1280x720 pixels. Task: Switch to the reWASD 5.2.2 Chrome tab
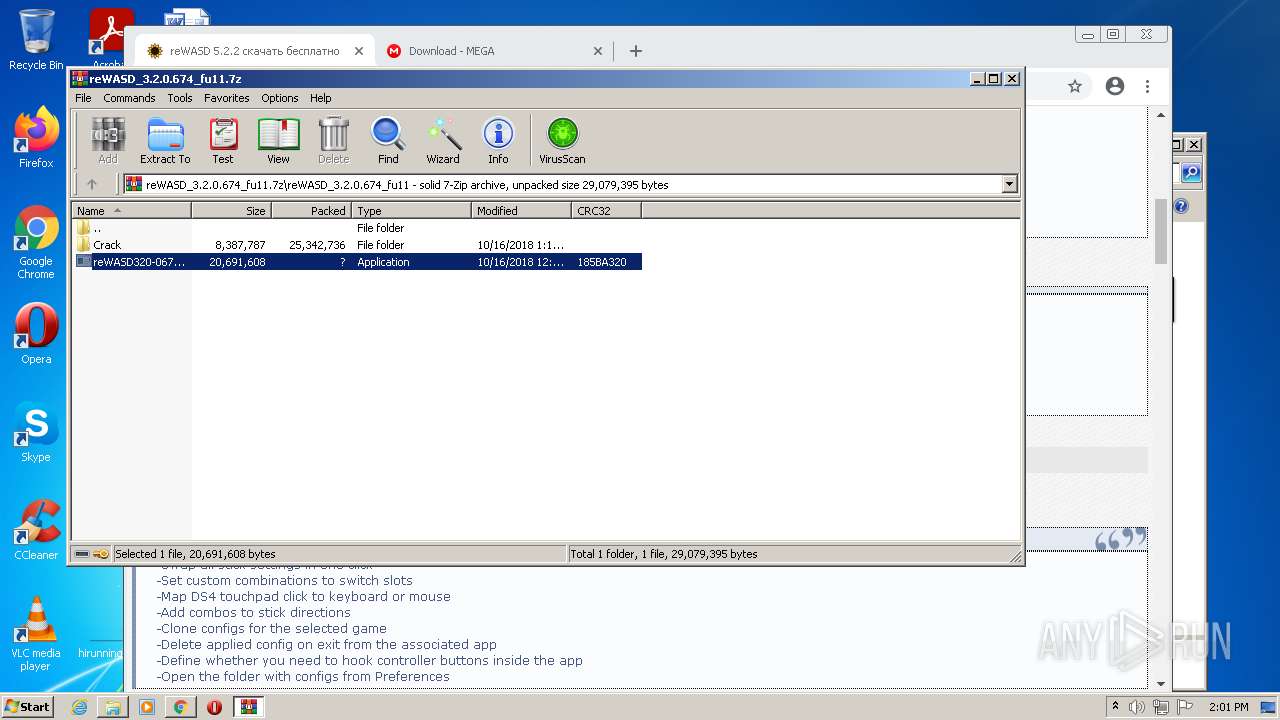[x=254, y=51]
